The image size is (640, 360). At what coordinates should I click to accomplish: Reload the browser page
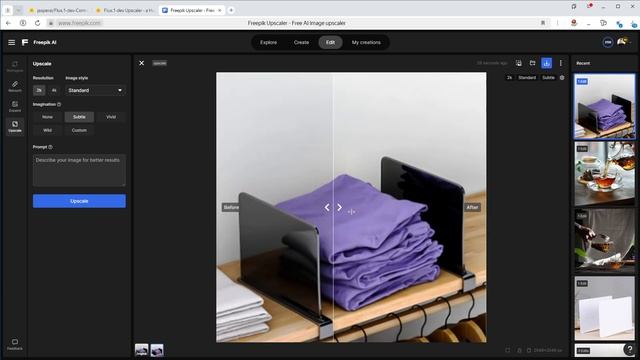click(37, 23)
